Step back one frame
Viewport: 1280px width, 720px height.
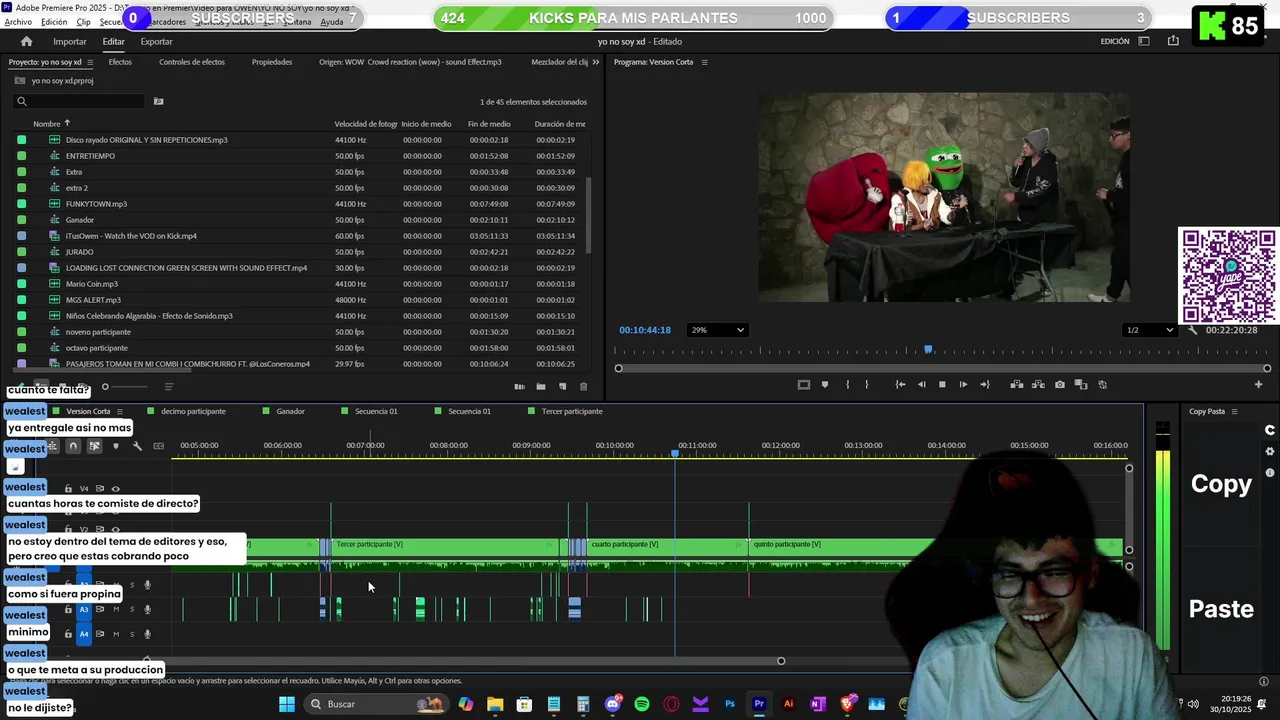coord(921,385)
